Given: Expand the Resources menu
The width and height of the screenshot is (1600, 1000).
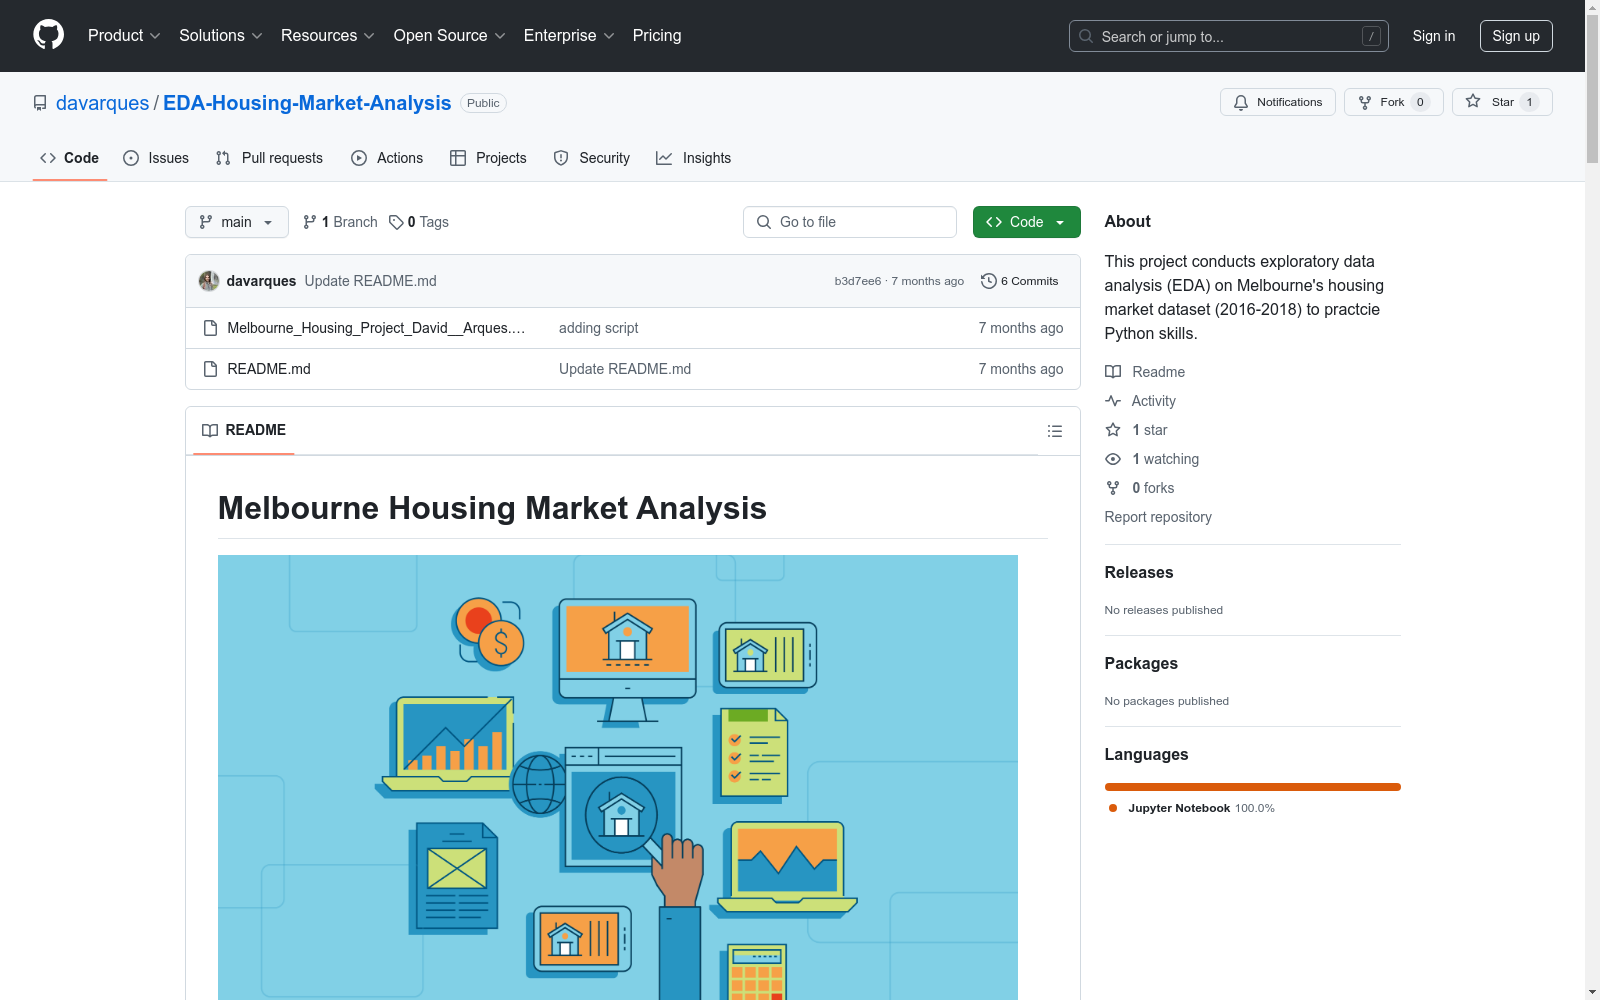Looking at the screenshot, I should pyautogui.click(x=328, y=36).
